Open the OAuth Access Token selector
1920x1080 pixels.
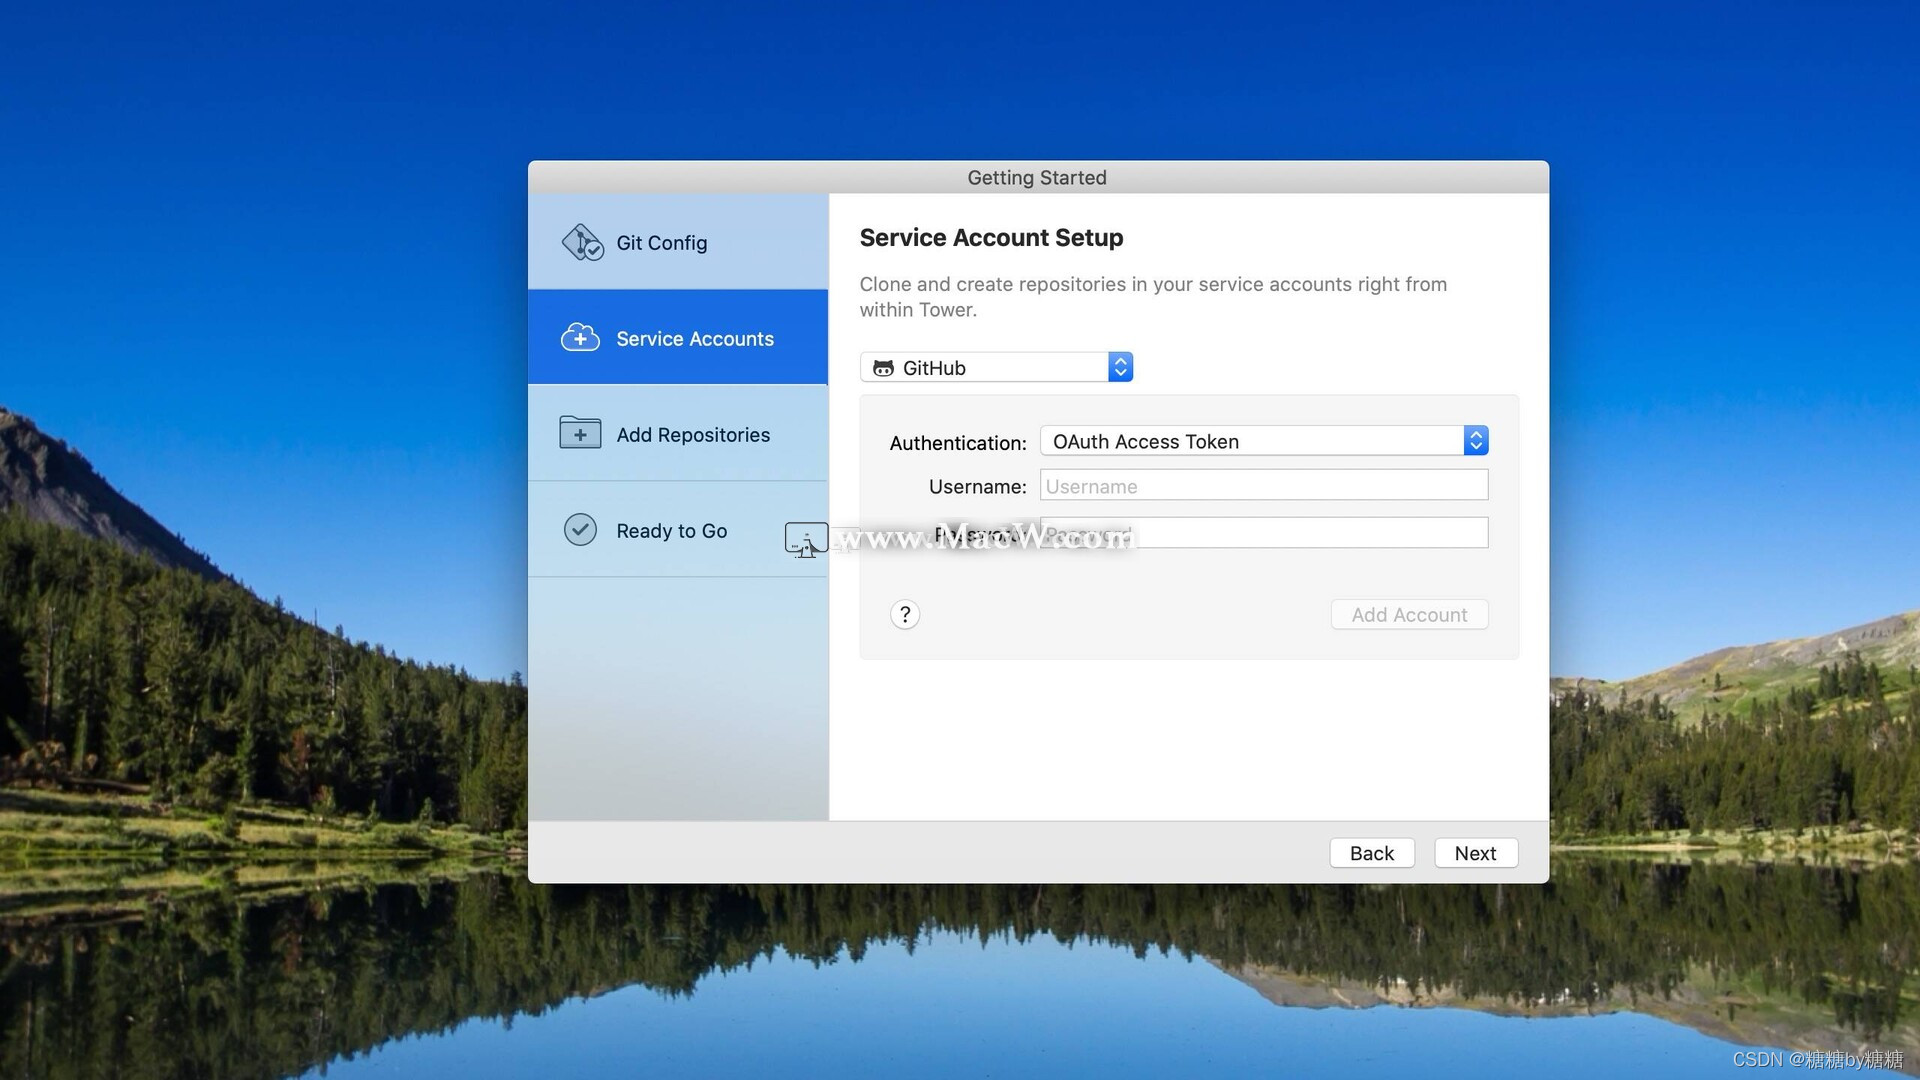(x=1250, y=441)
